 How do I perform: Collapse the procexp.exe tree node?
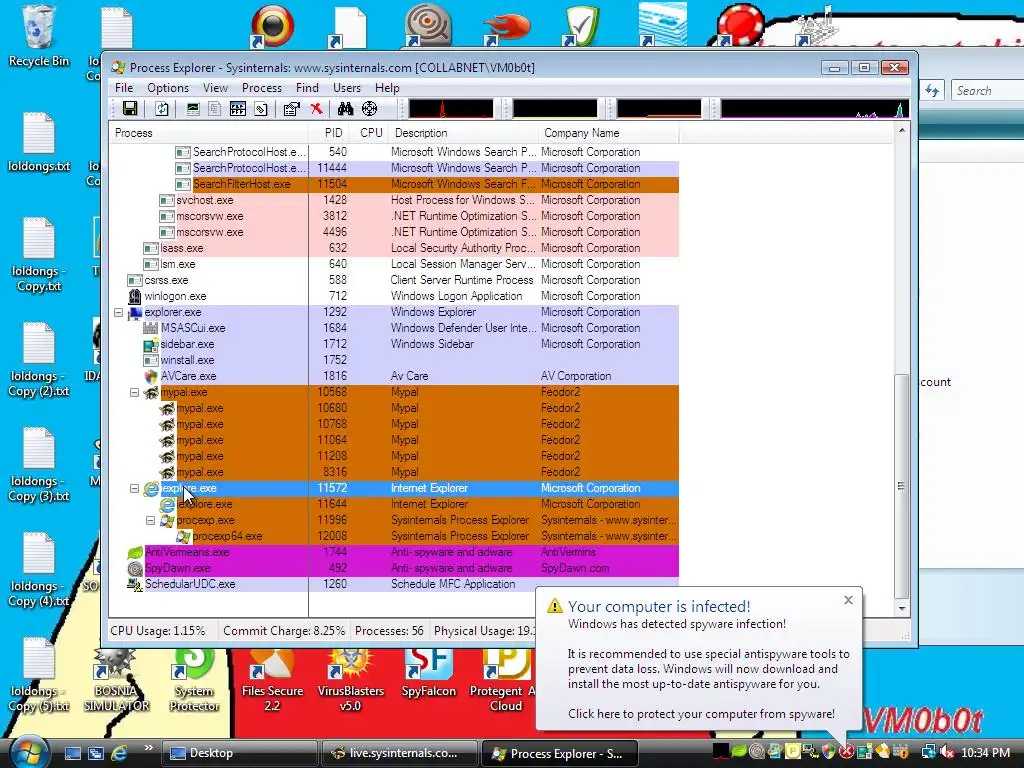pyautogui.click(x=150, y=520)
